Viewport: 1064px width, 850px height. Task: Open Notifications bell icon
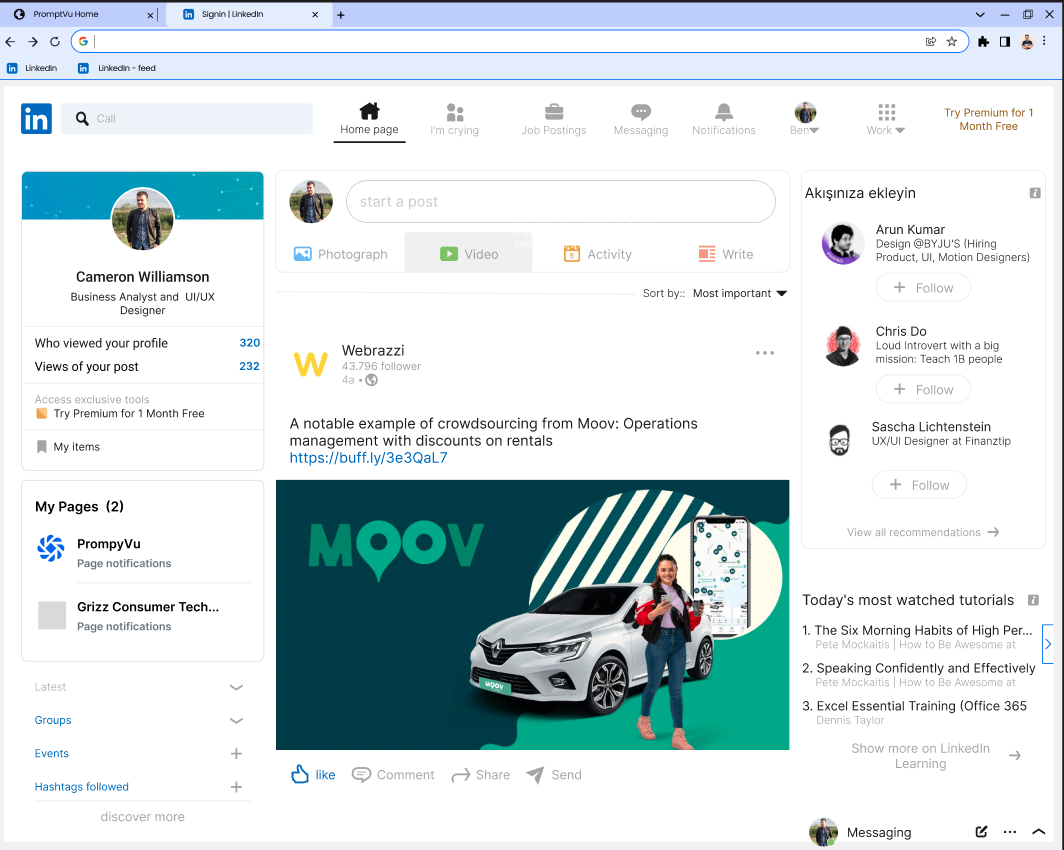tap(723, 111)
